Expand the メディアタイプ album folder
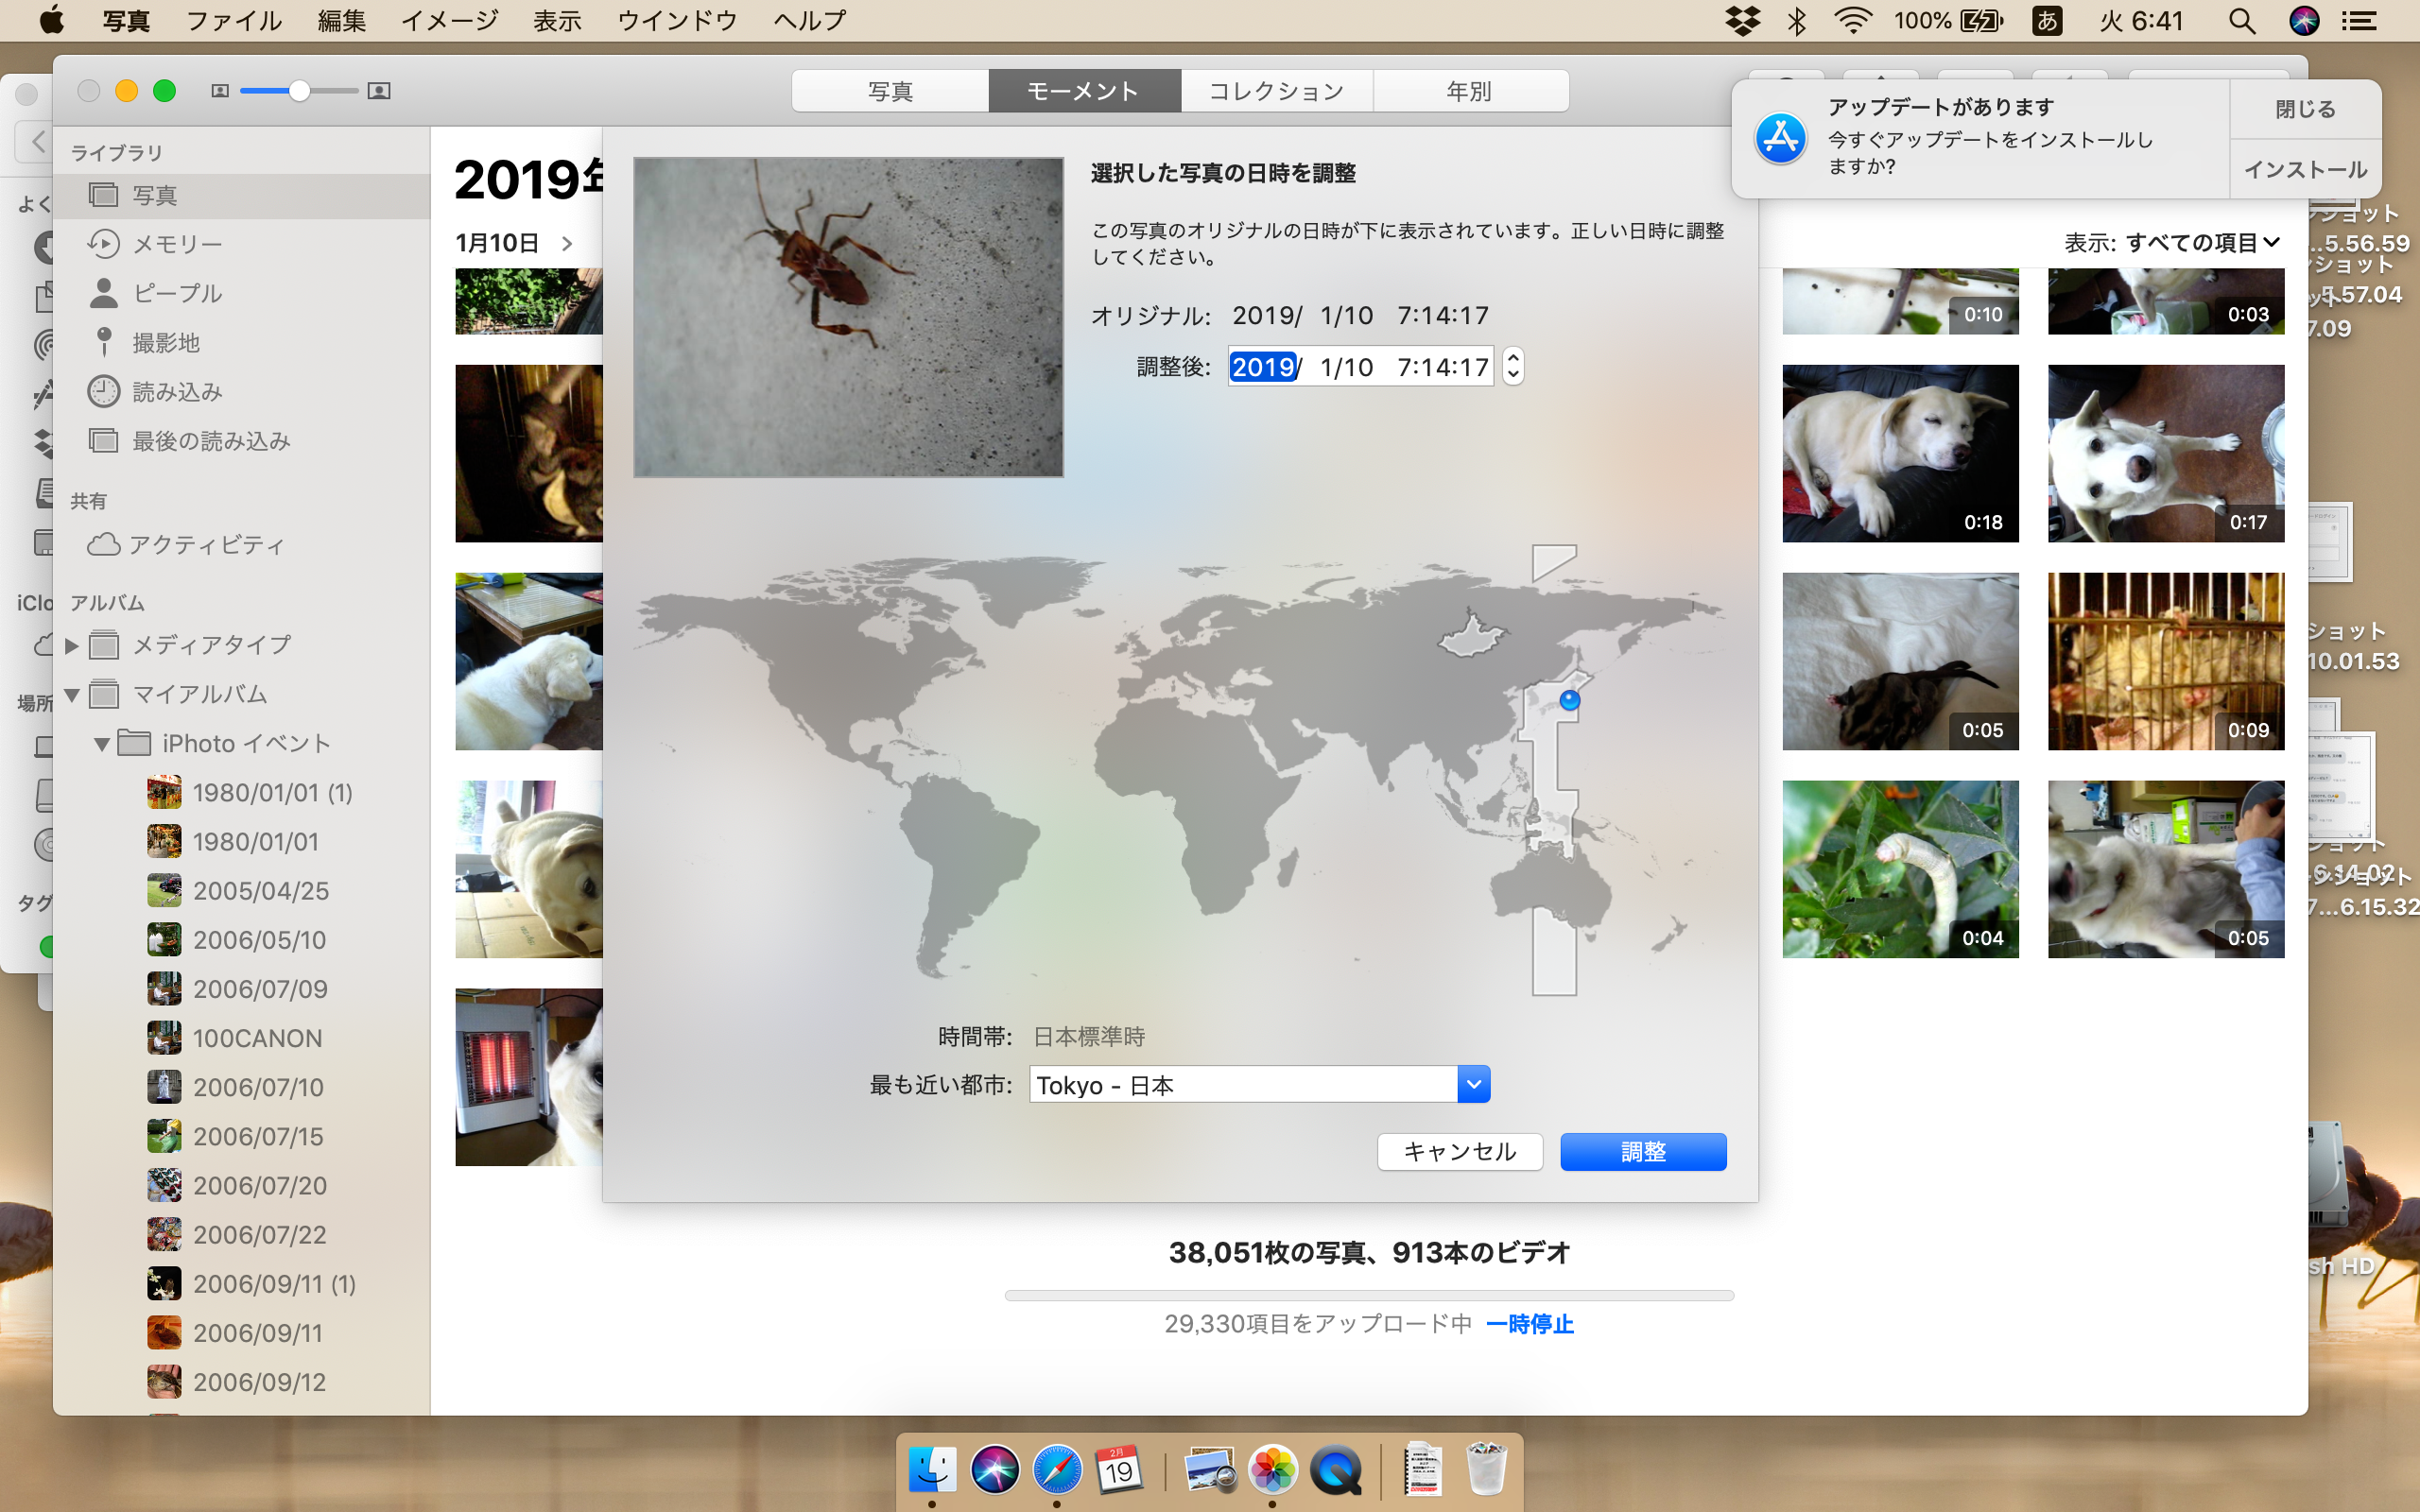Viewport: 2420px width, 1512px height. [72, 646]
